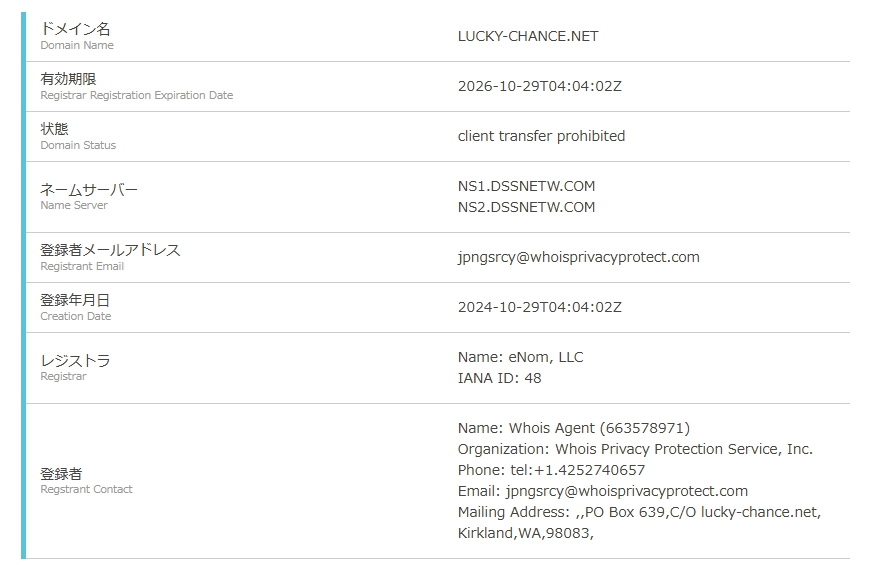
Task: Click the registrant email address in the 登録者メールアドレス row
Action: (x=578, y=257)
